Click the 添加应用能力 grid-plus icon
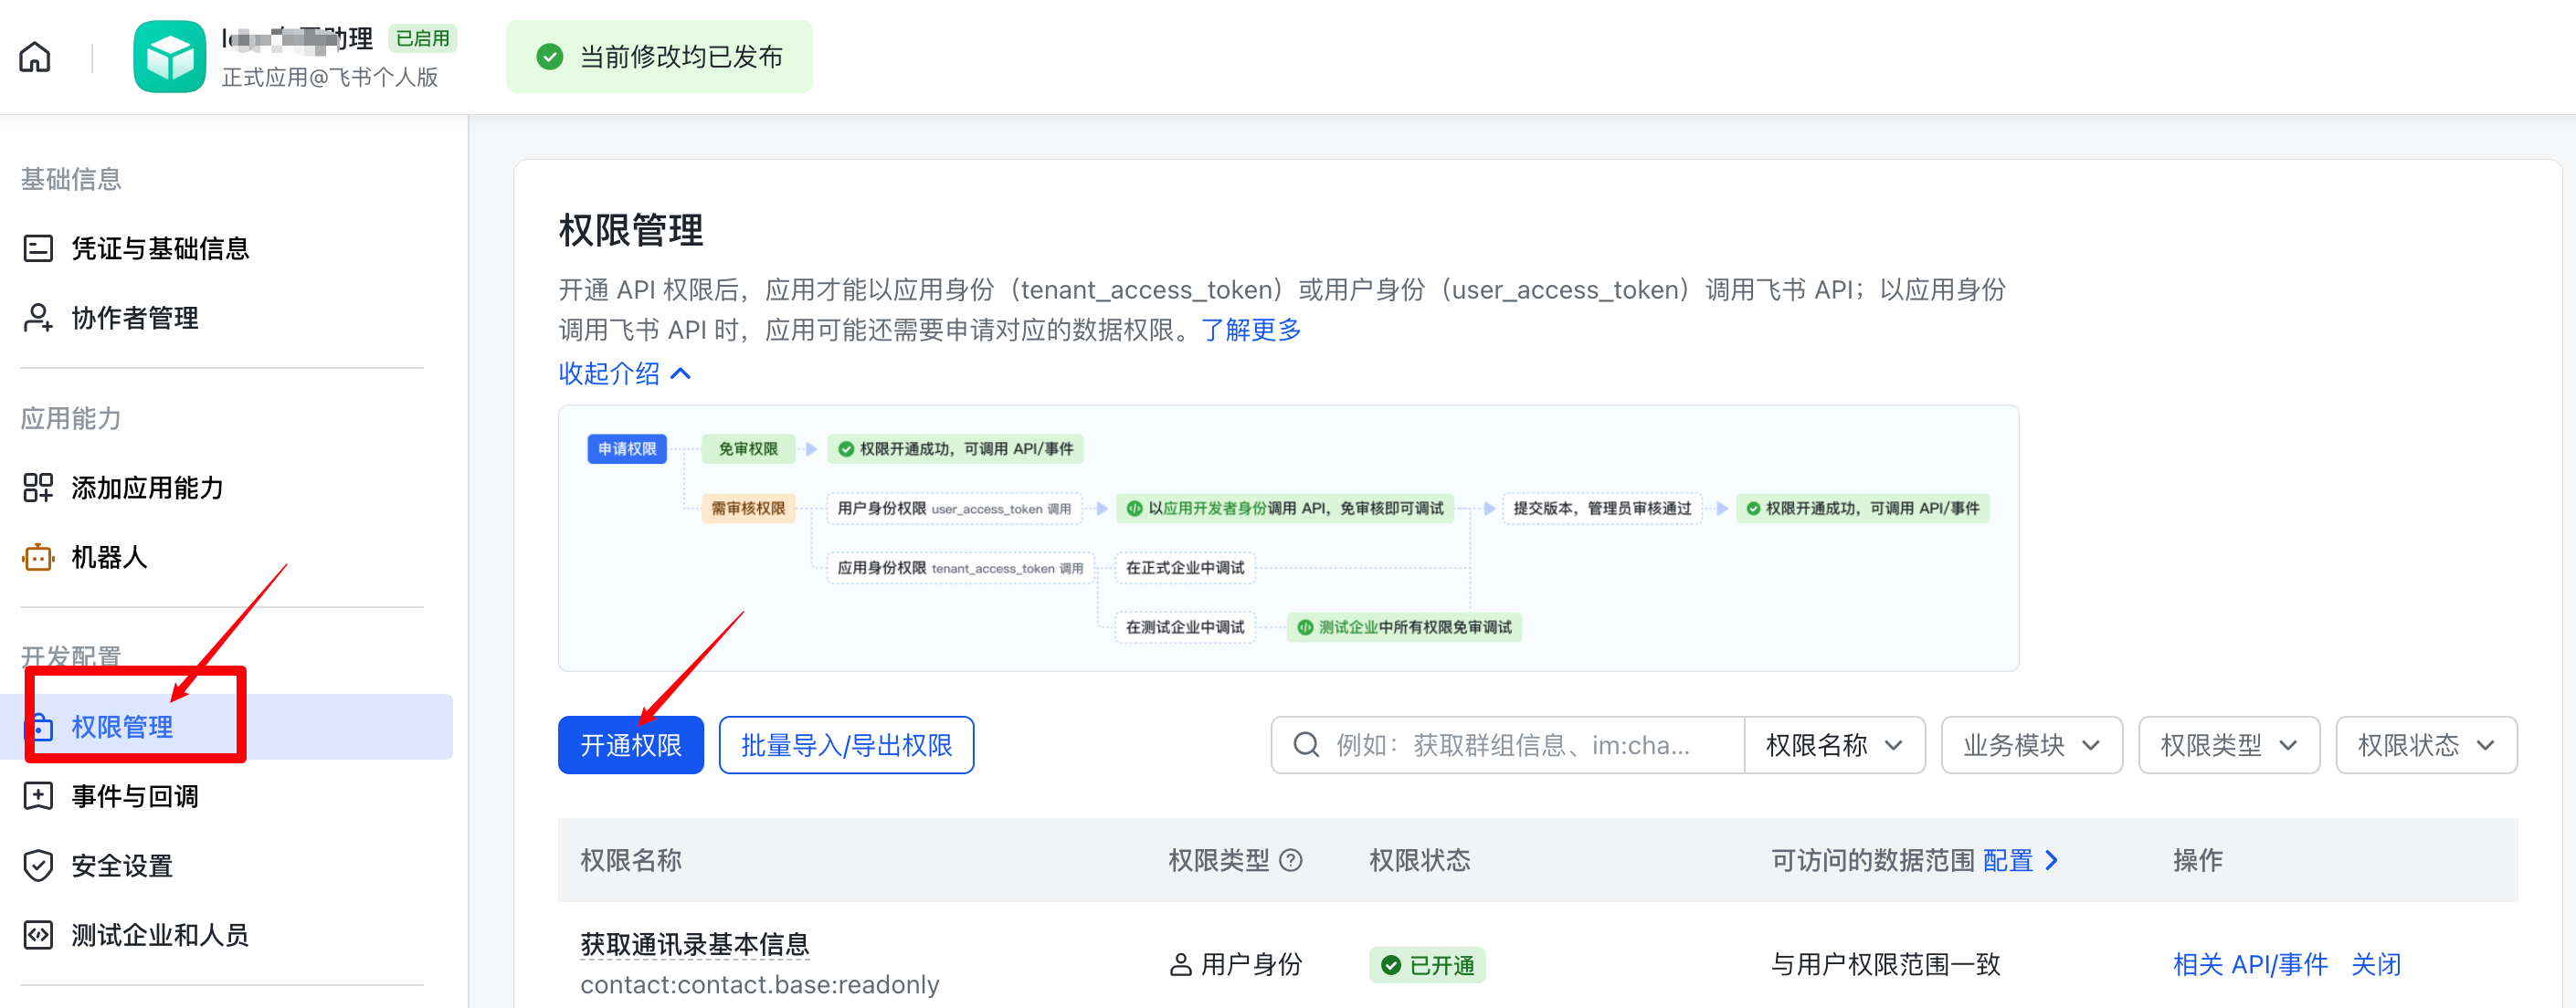The height and width of the screenshot is (1008, 2576). 38,488
